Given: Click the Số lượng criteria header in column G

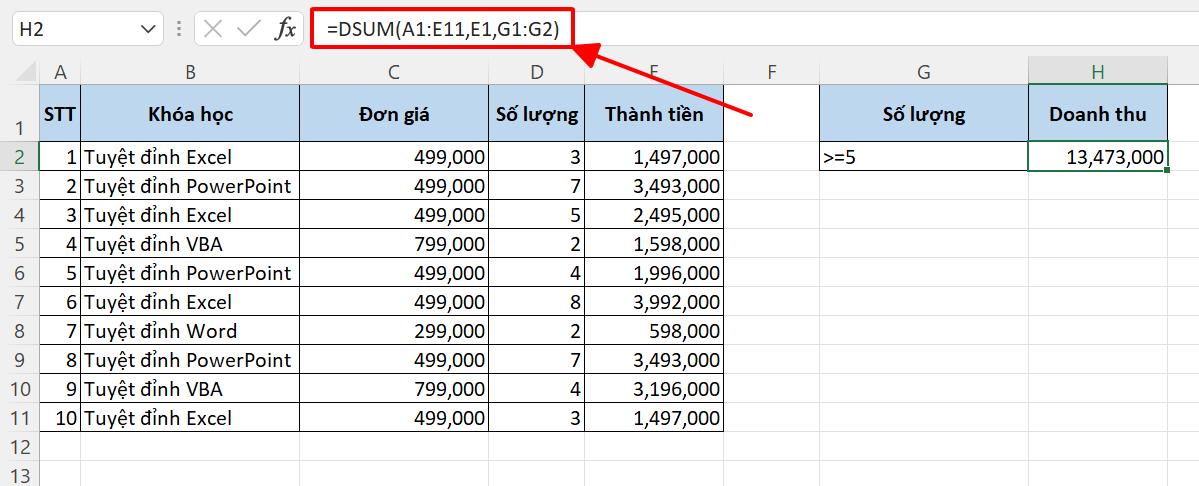Looking at the screenshot, I should point(924,113).
